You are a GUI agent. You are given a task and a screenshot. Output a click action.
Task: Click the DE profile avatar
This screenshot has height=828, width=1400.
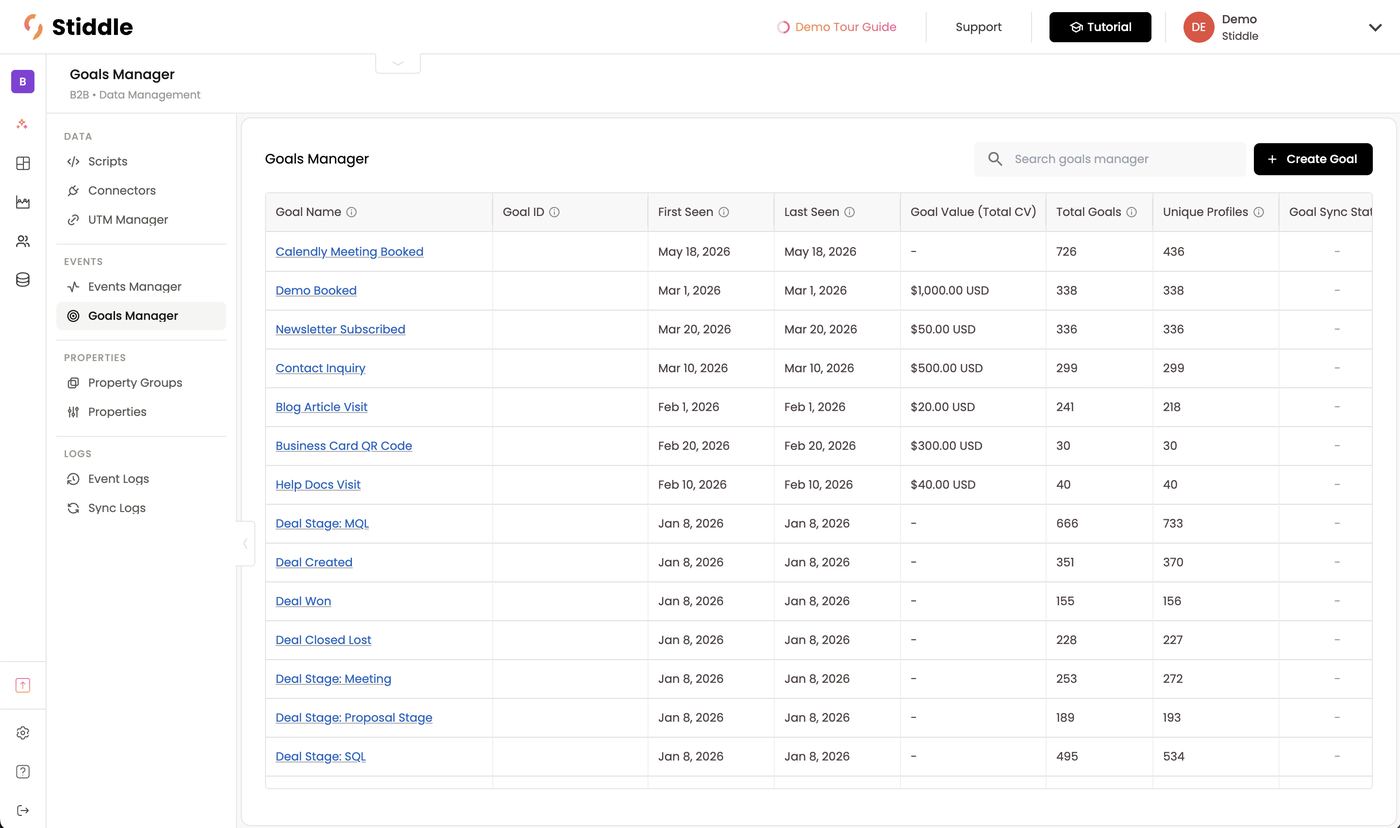coord(1198,27)
